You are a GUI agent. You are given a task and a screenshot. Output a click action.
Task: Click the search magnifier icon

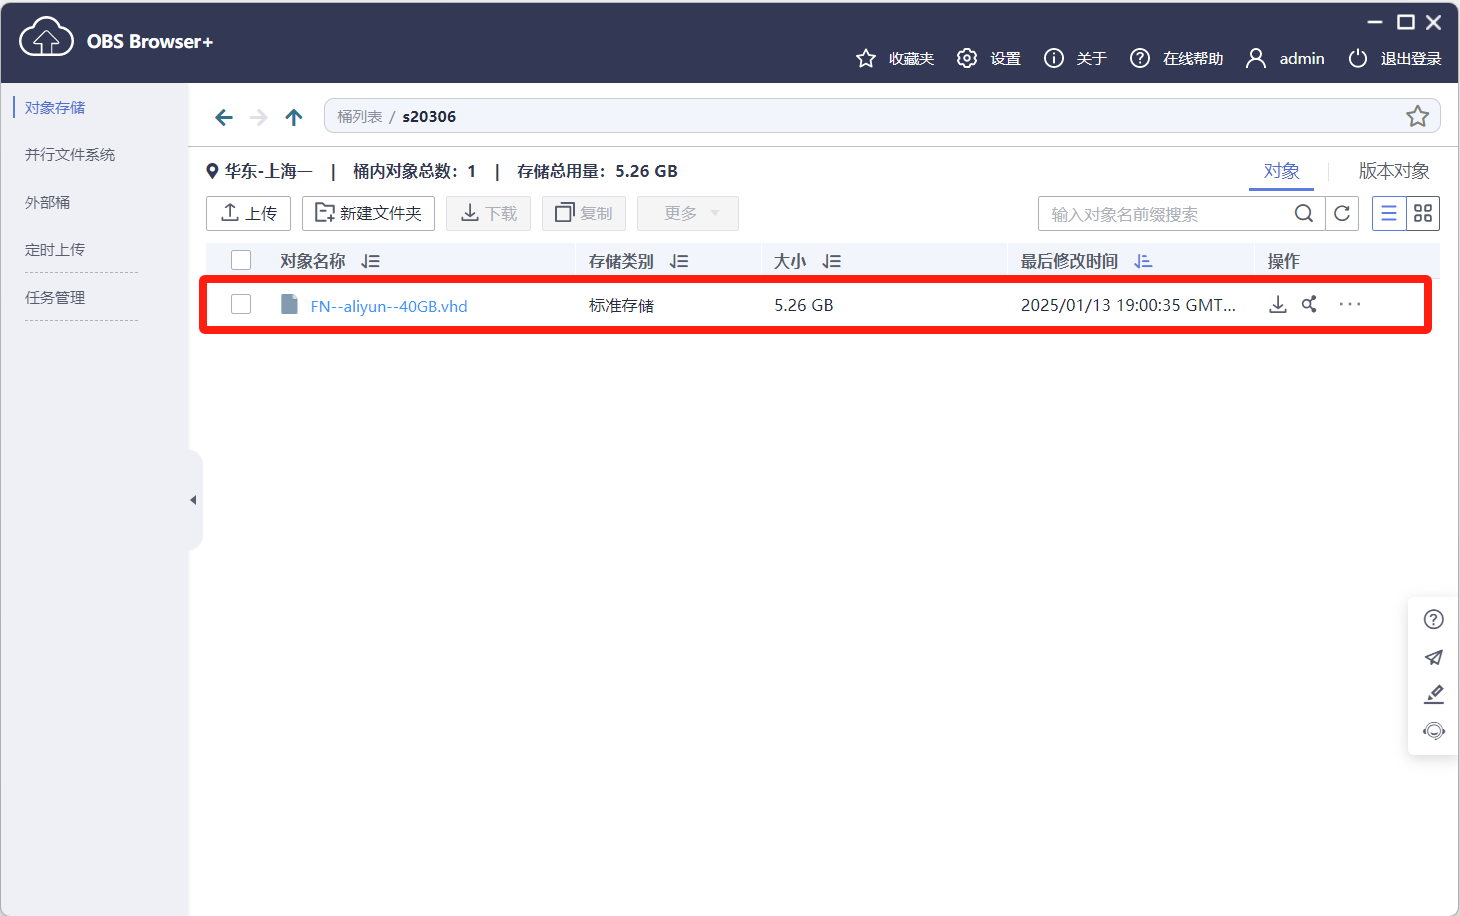tap(1304, 213)
